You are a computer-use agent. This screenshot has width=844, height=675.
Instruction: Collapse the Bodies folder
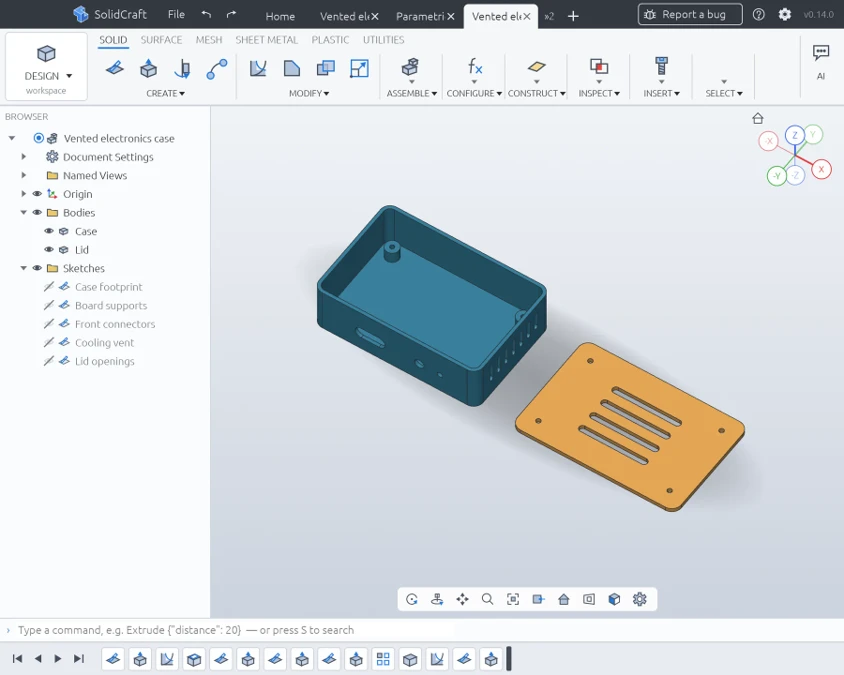pyautogui.click(x=24, y=213)
